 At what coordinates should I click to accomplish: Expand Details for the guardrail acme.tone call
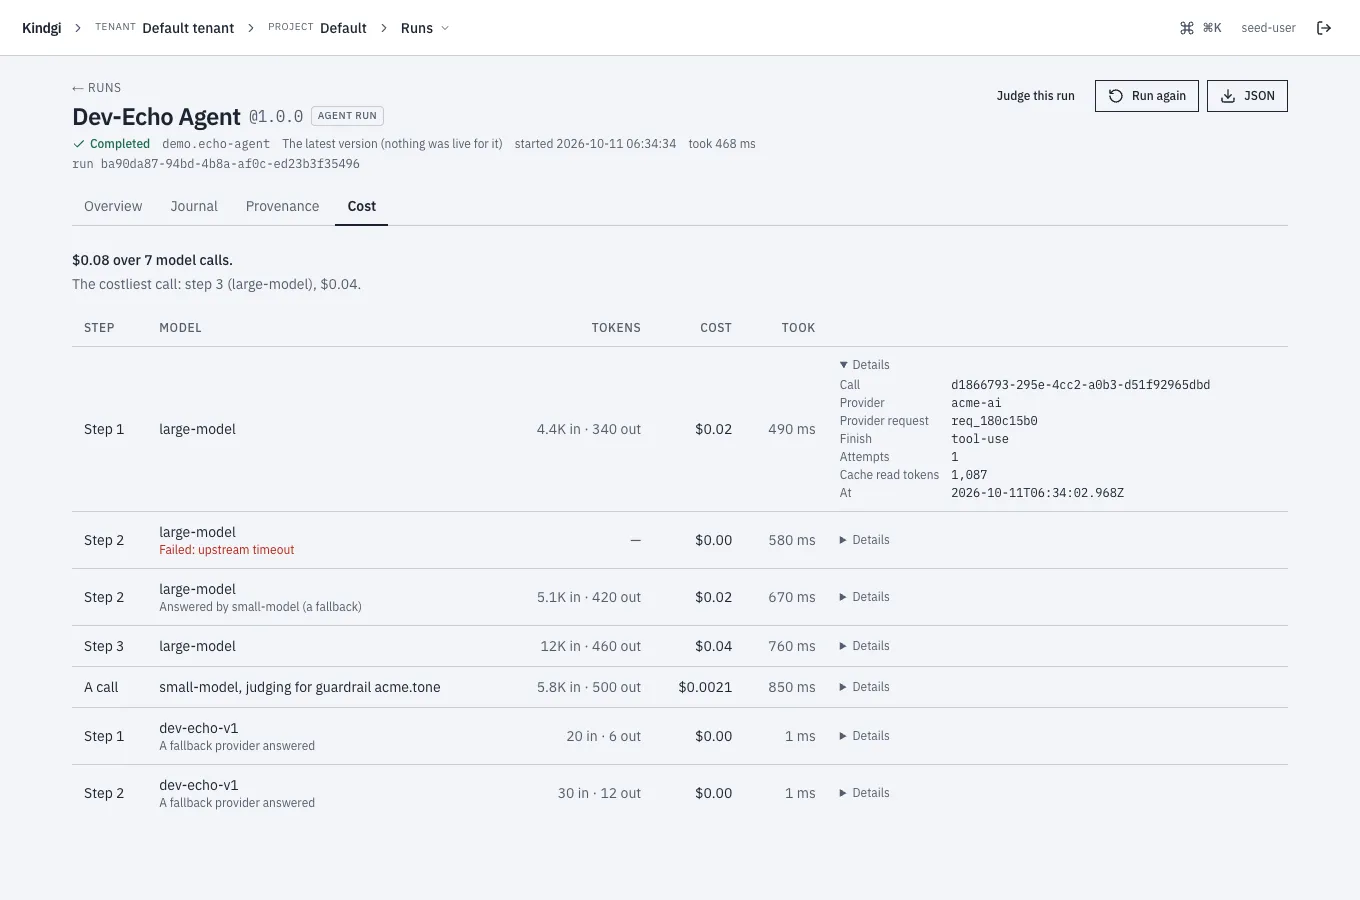(x=865, y=687)
